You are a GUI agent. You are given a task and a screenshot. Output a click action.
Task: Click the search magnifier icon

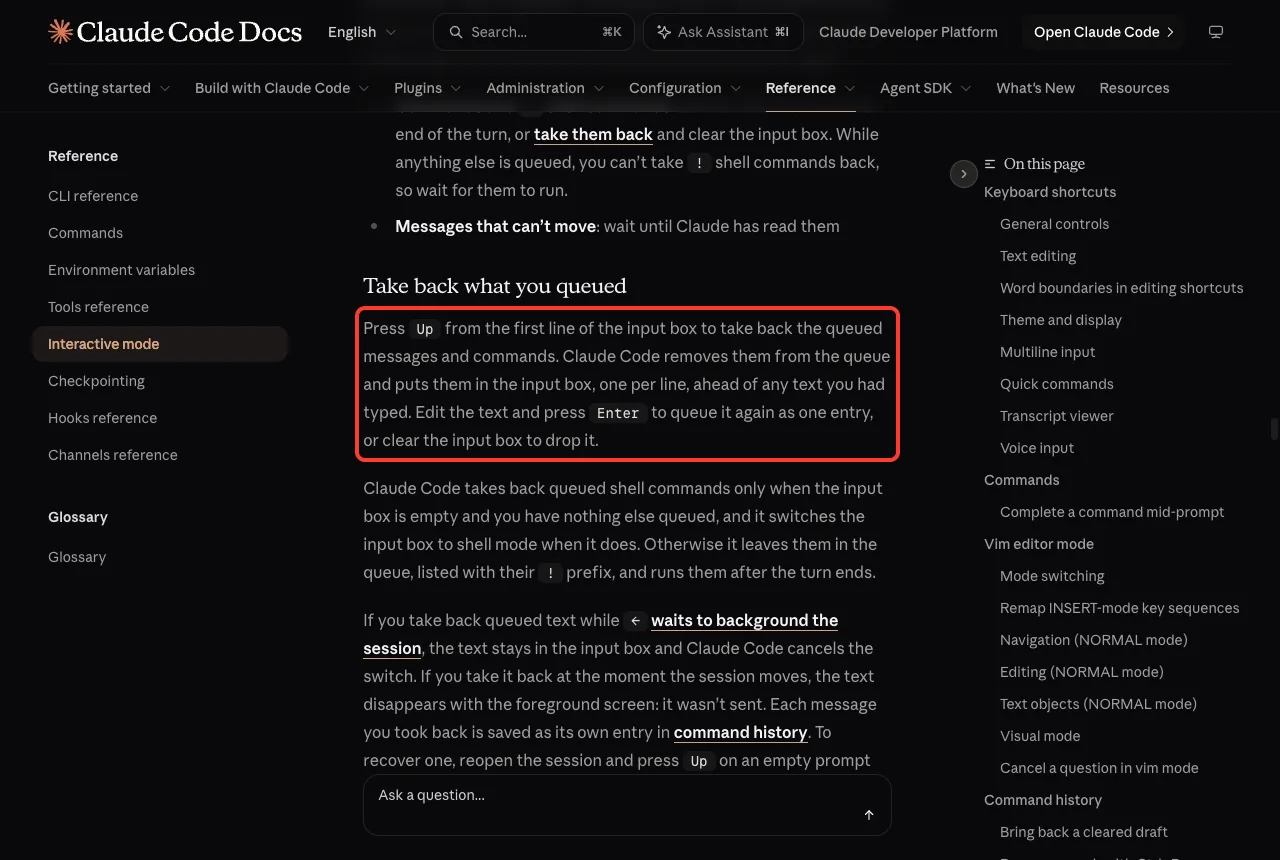click(x=456, y=32)
